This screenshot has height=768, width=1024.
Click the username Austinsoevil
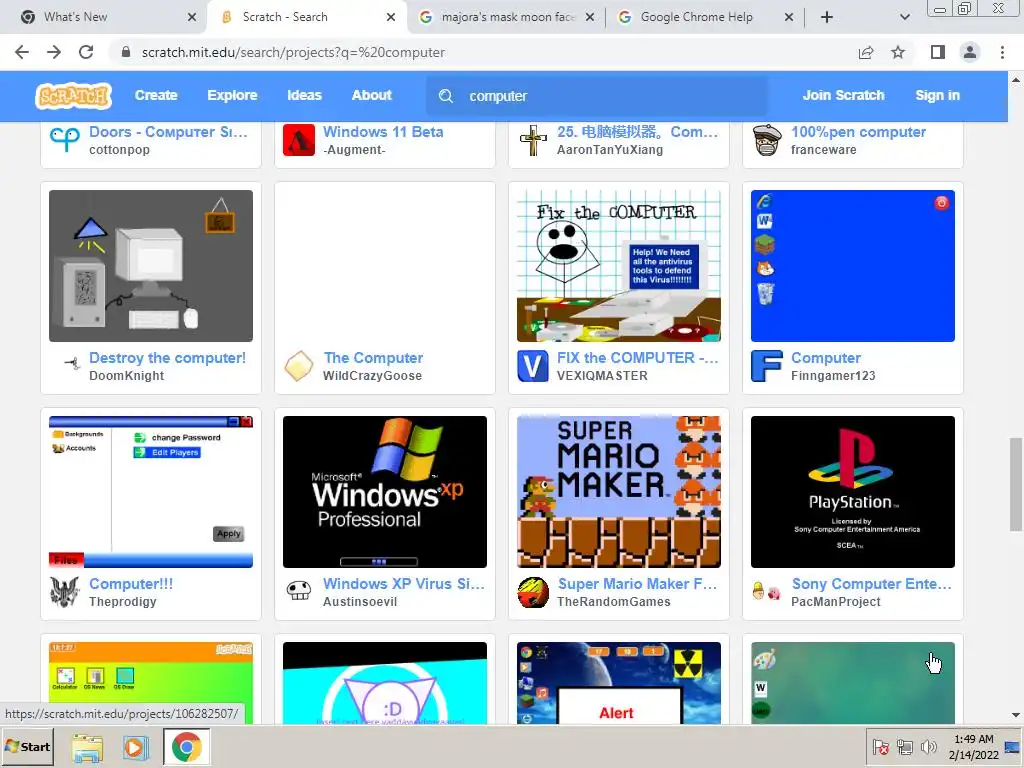click(x=360, y=601)
